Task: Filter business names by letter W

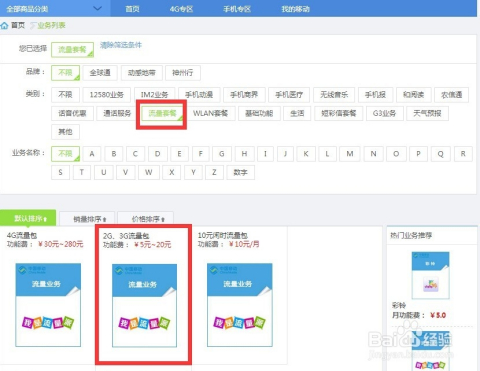Action: click(149, 172)
